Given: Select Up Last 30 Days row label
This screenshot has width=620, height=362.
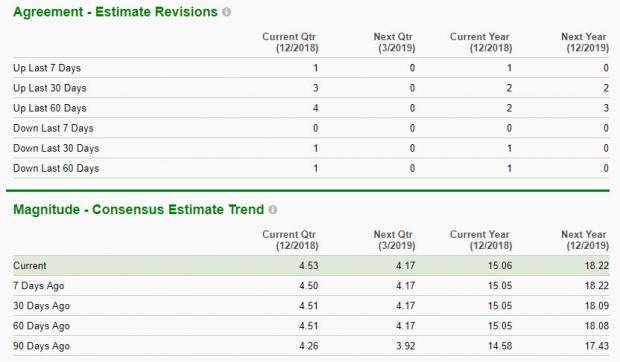Looking at the screenshot, I should click(x=50, y=88).
